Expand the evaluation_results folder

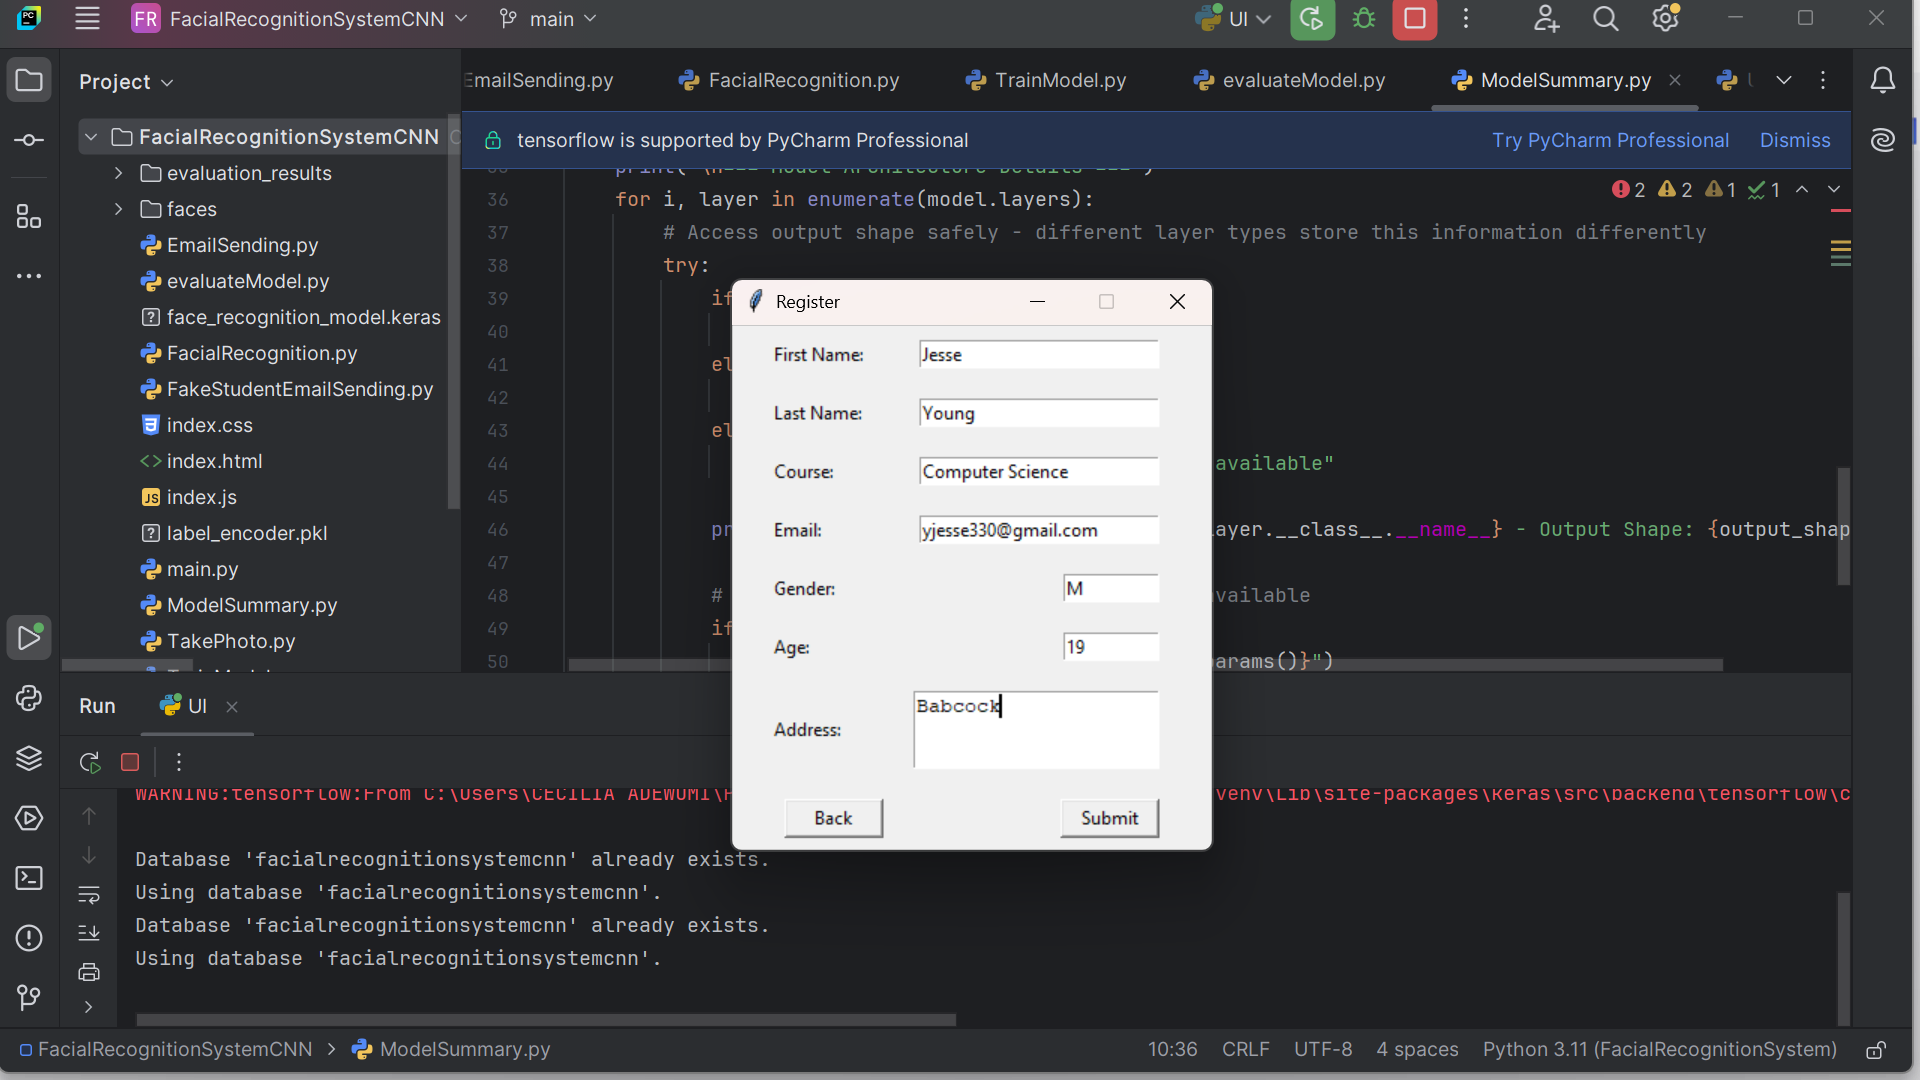point(119,173)
